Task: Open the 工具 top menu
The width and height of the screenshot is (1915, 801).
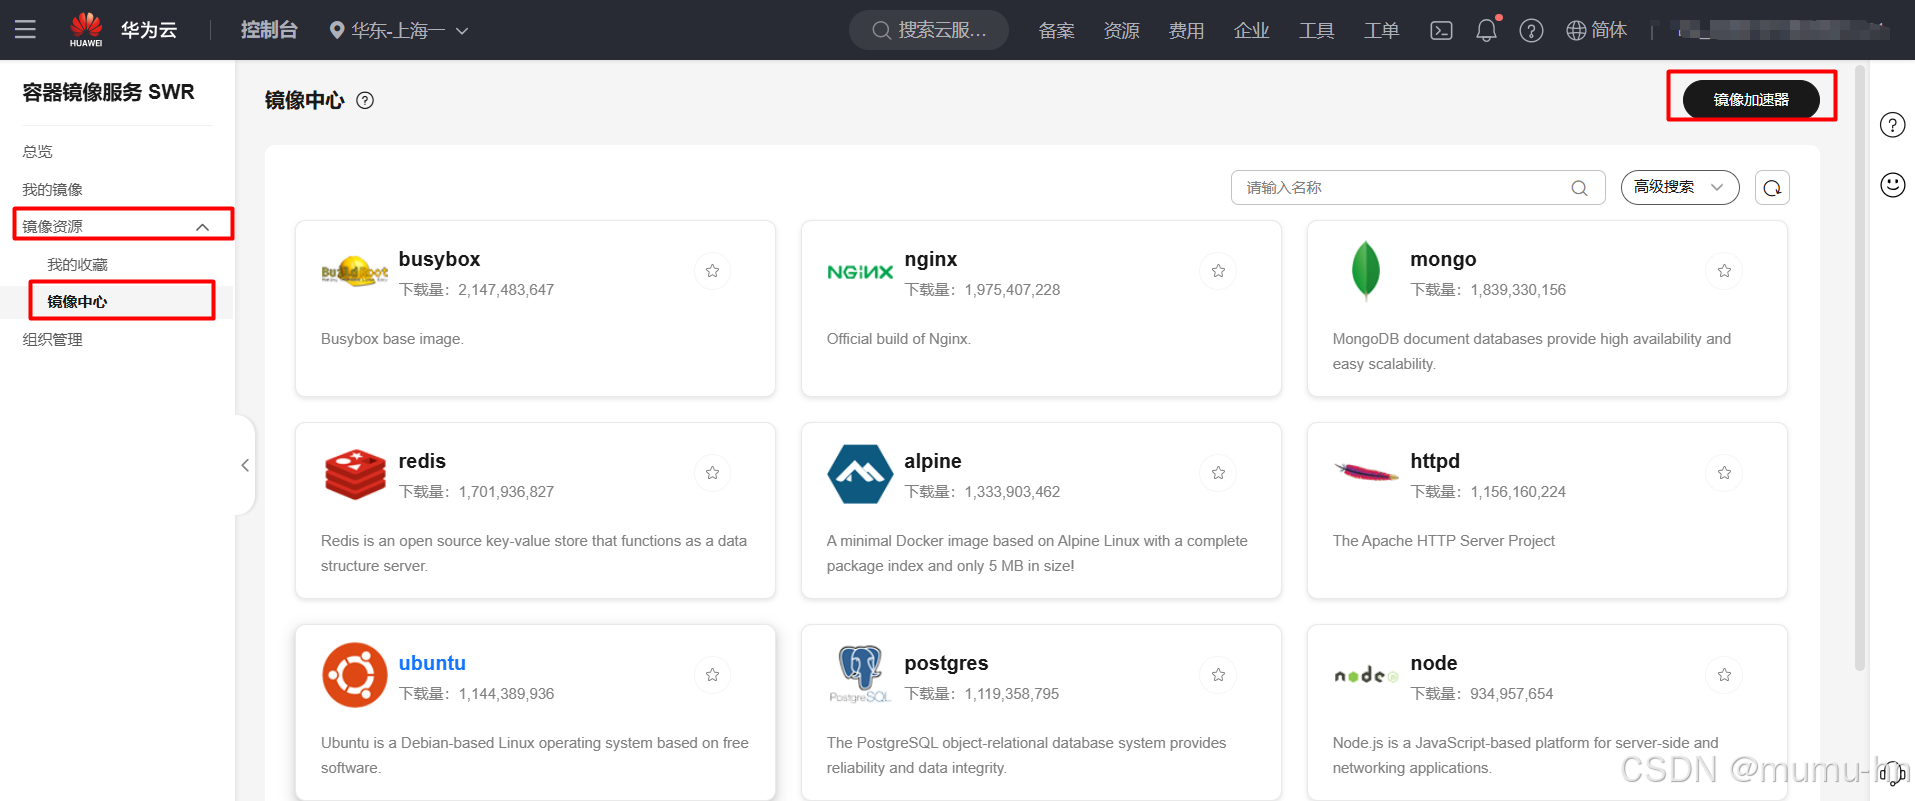Action: [x=1317, y=30]
